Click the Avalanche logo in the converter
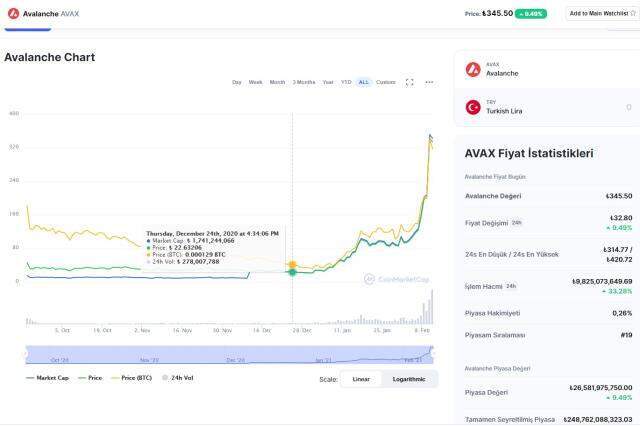The image size is (640, 426). pyautogui.click(x=473, y=69)
